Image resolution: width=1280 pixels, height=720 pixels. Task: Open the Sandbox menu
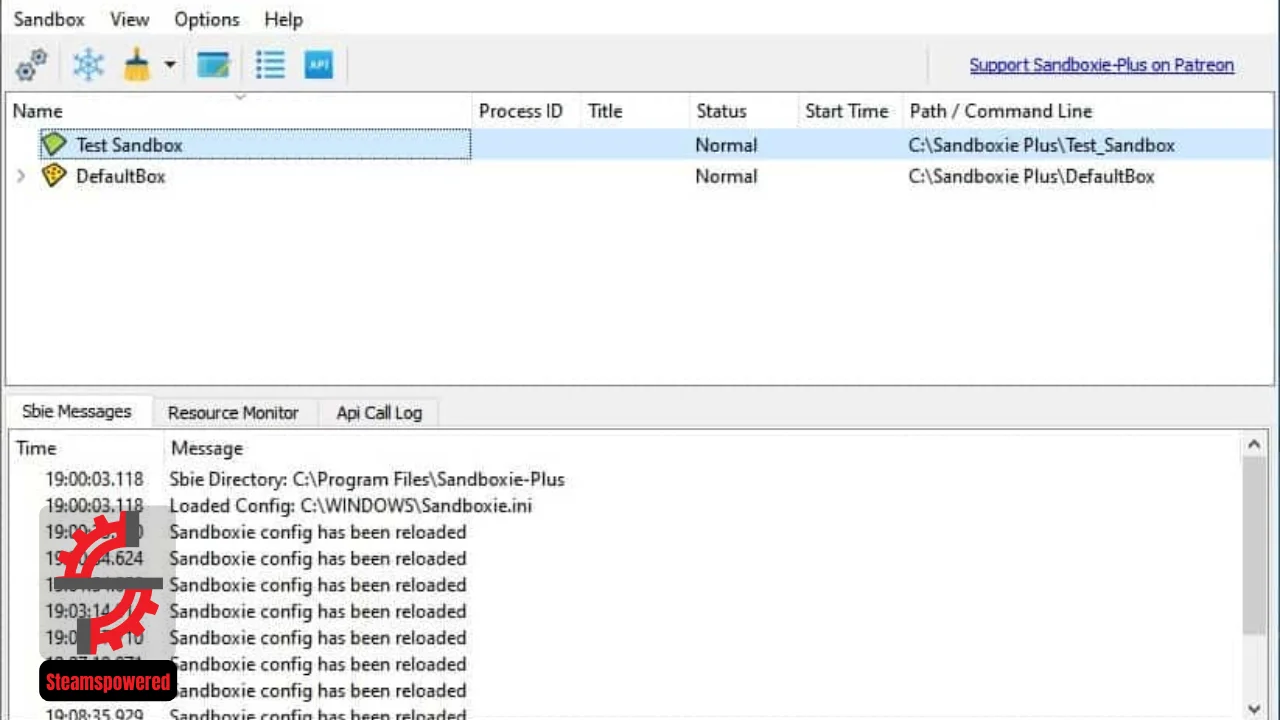pos(49,19)
